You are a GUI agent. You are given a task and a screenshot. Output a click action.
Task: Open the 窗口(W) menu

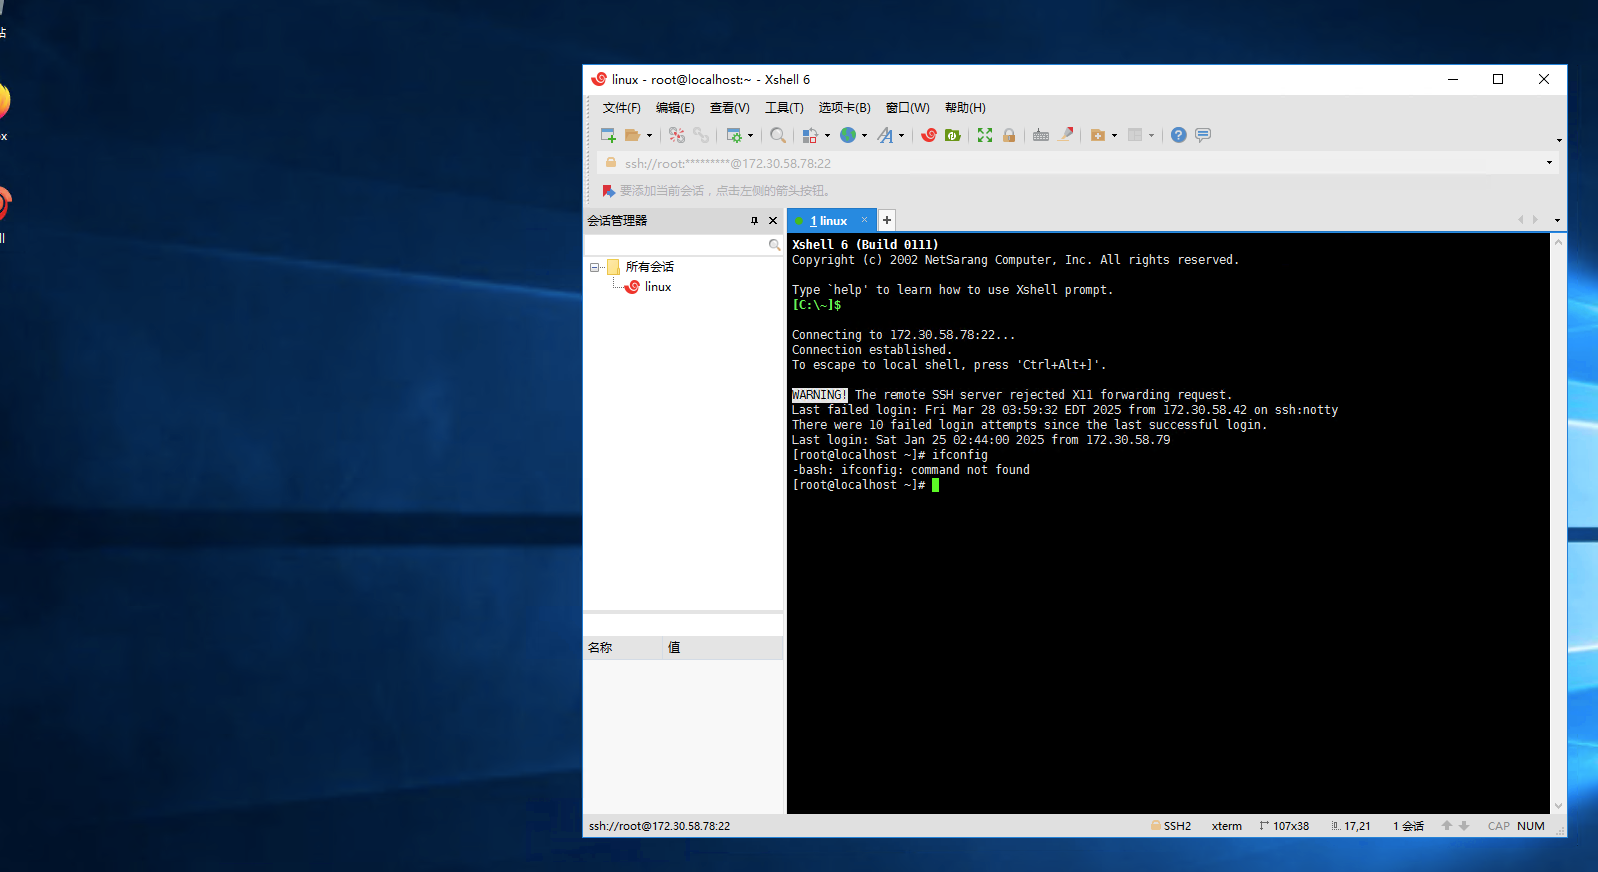907,108
